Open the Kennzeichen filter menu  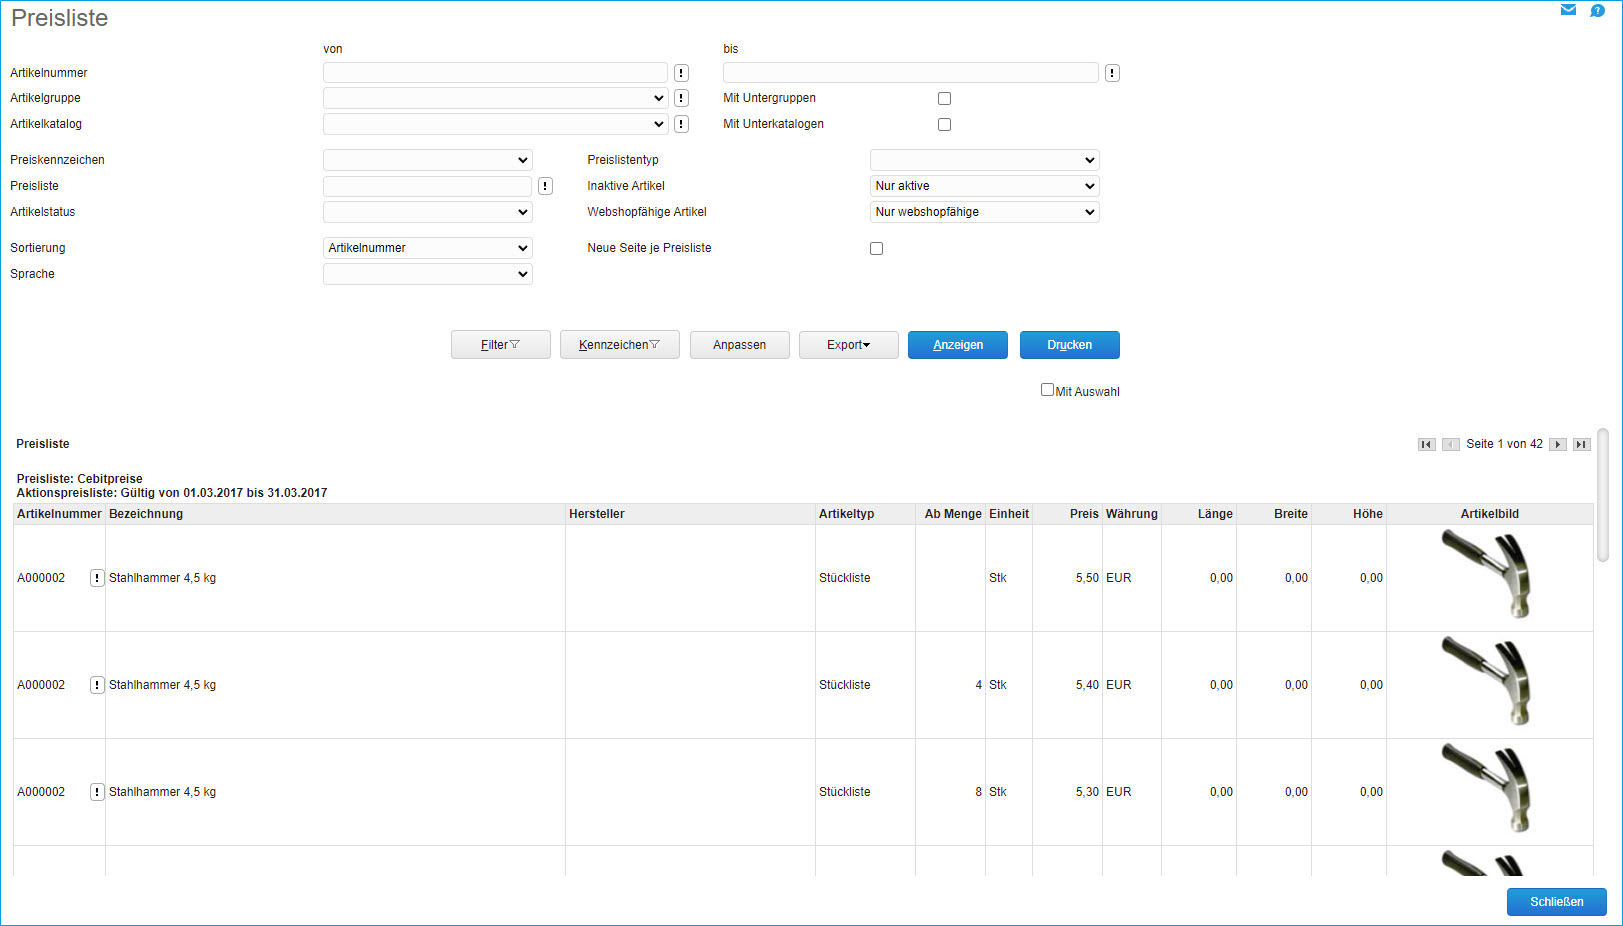(x=619, y=345)
